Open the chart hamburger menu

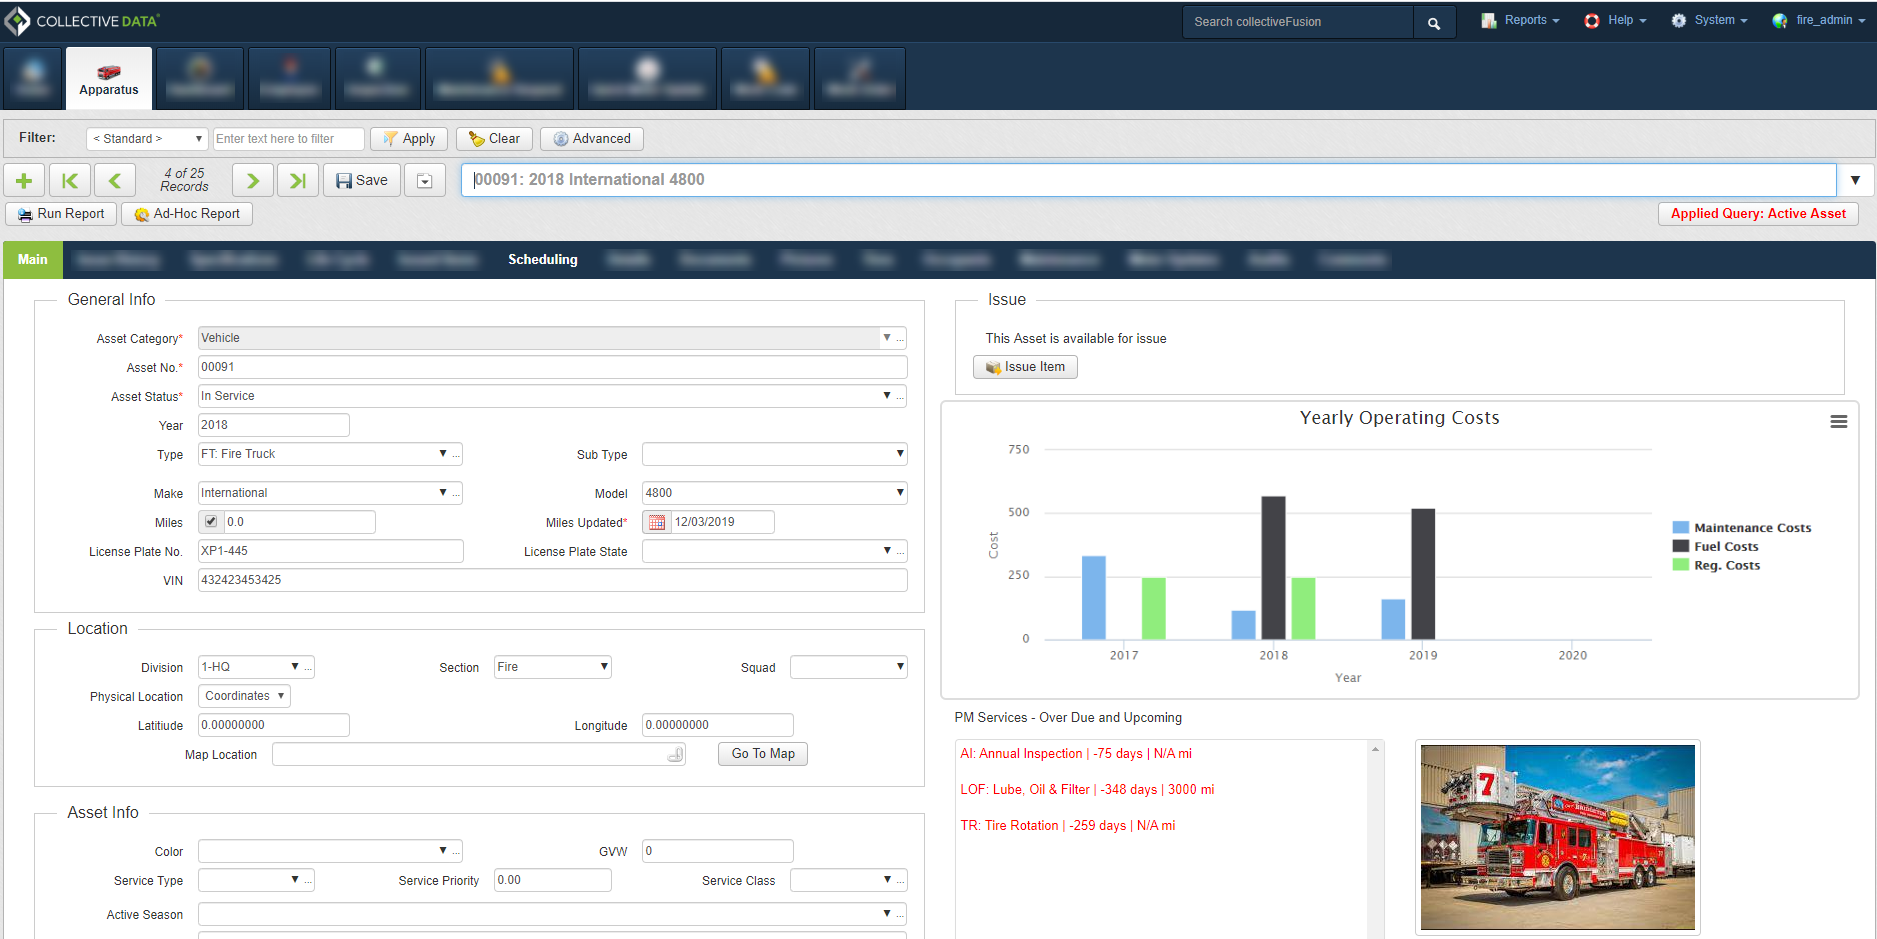point(1838,422)
